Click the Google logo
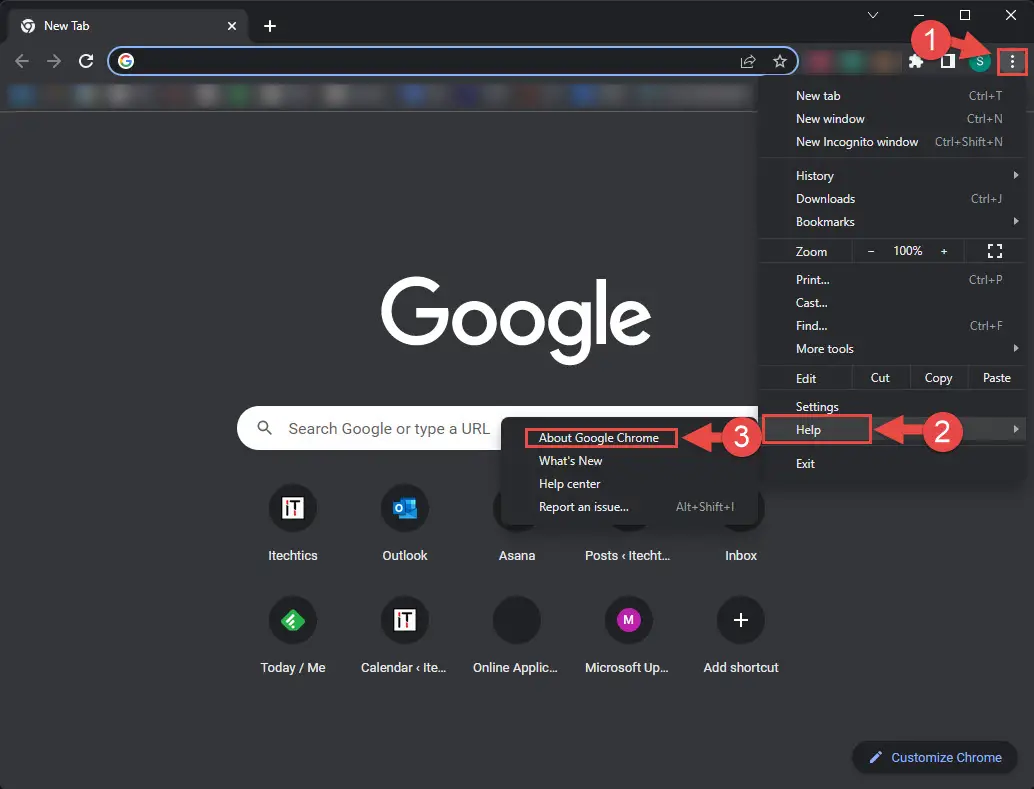This screenshot has width=1034, height=789. (516, 320)
